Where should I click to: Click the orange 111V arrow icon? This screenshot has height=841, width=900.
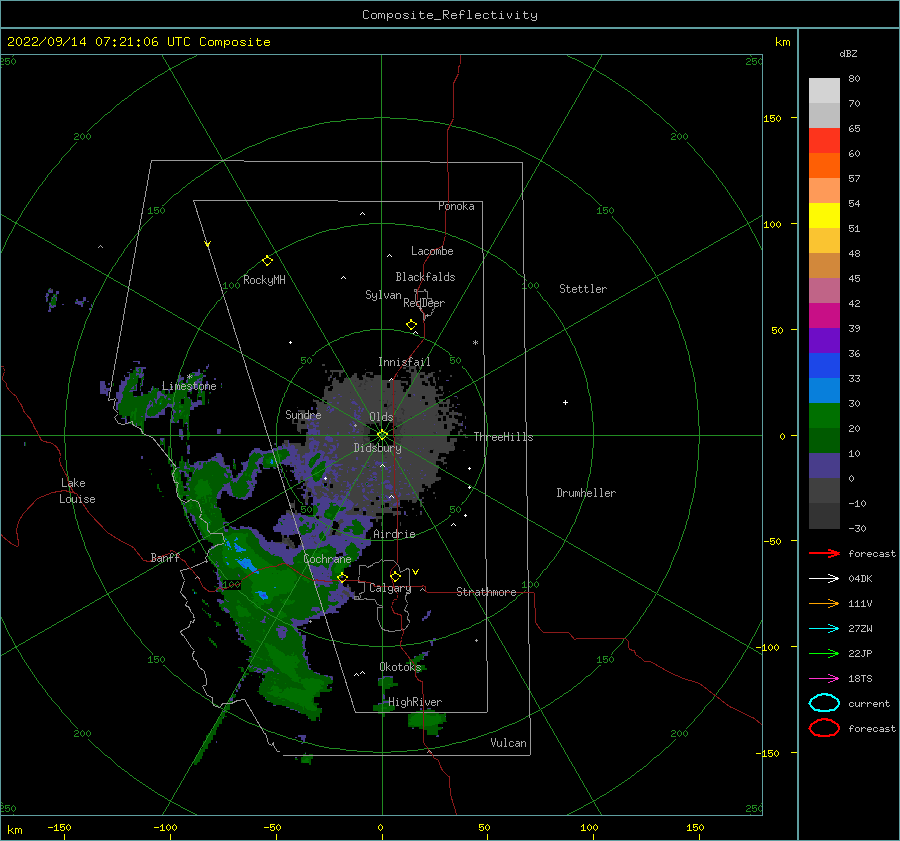tap(824, 603)
